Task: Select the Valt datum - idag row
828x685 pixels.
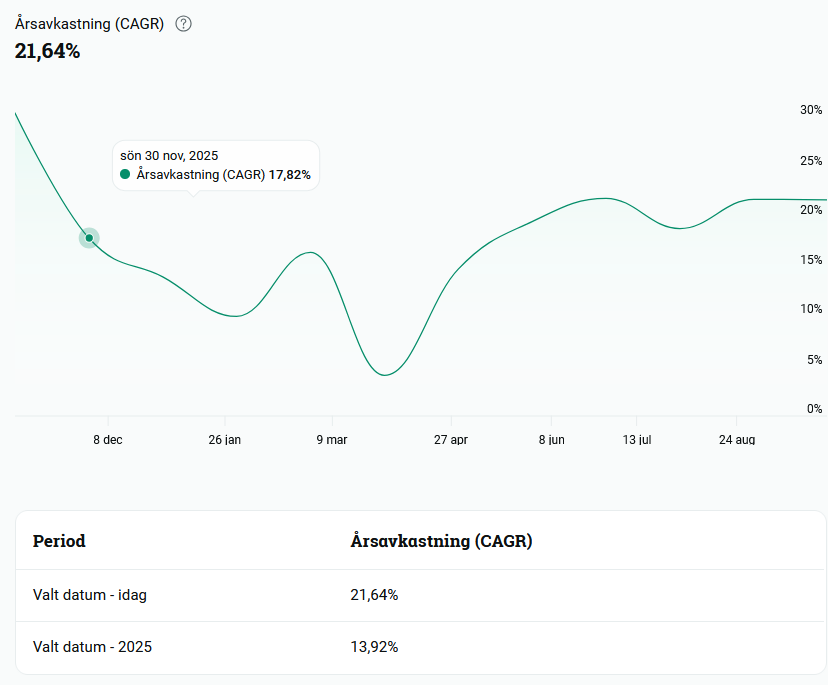Action: point(421,595)
